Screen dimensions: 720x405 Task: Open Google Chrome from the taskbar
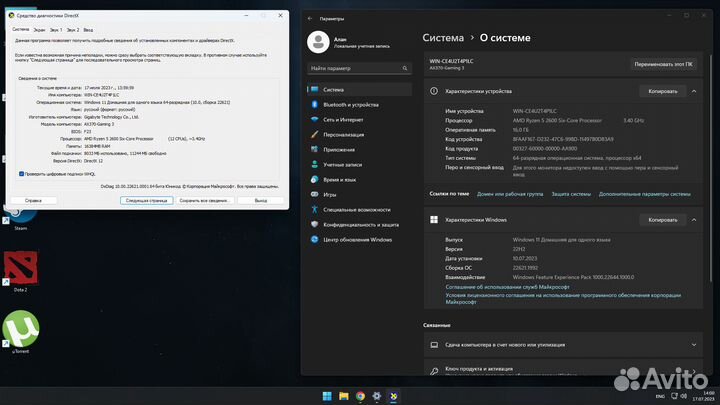[360, 396]
